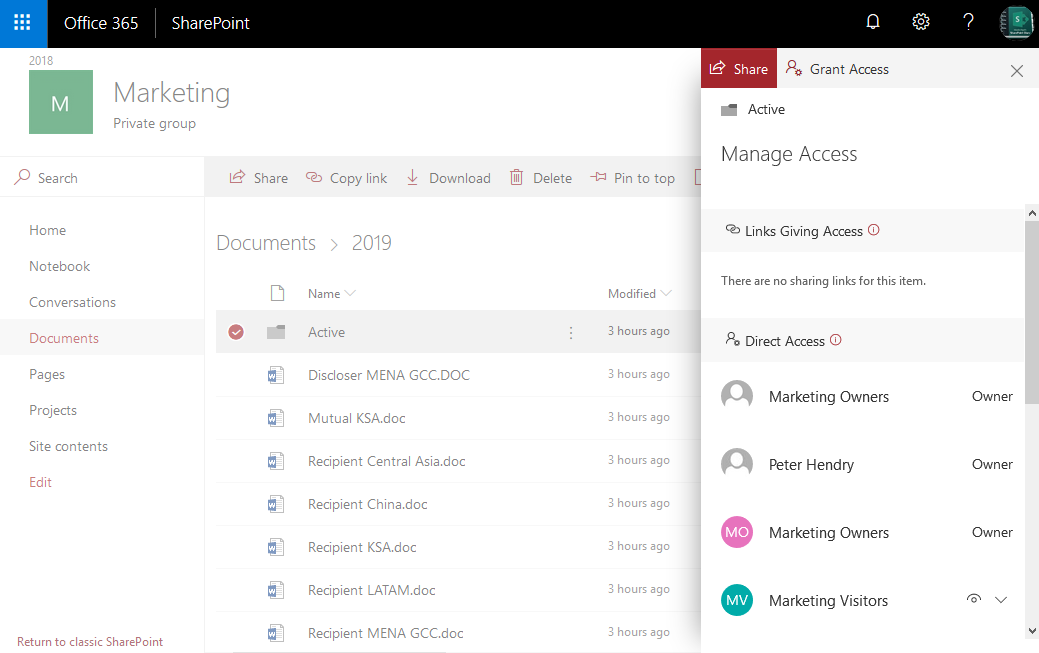Switch to the Conversations section
The height and width of the screenshot is (653, 1039).
[72, 301]
